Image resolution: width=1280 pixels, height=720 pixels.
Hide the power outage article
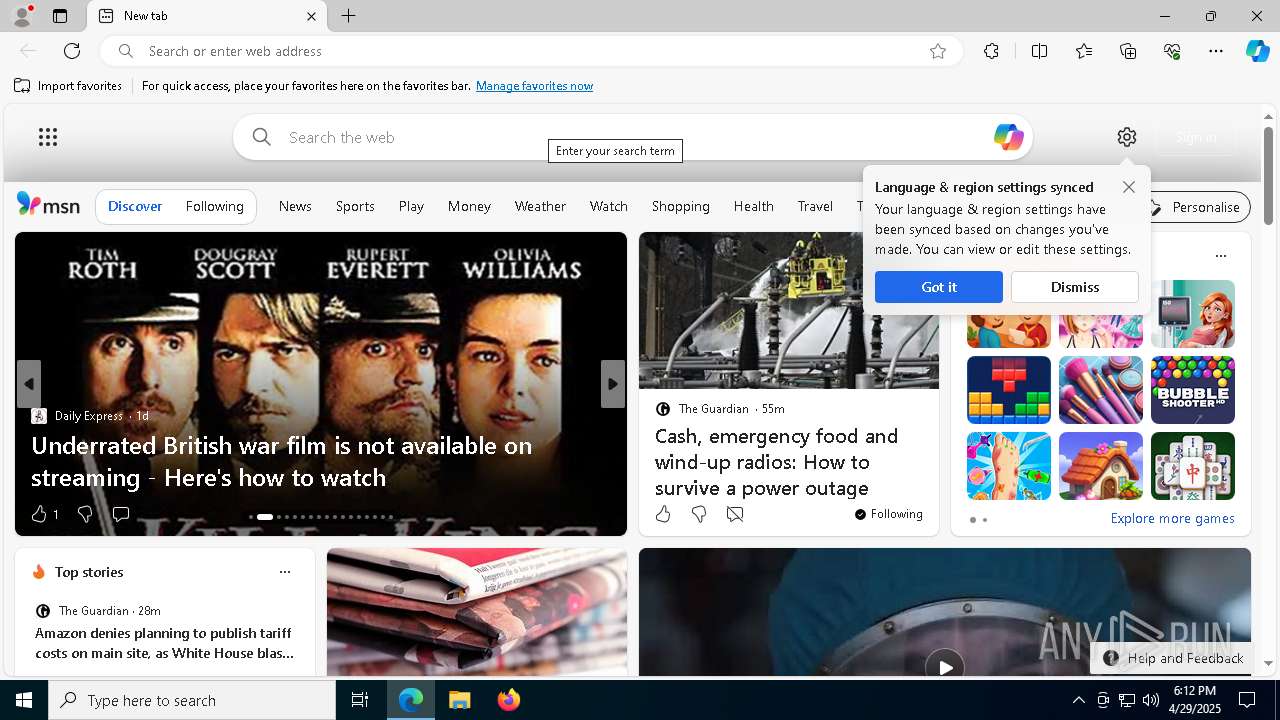735,514
